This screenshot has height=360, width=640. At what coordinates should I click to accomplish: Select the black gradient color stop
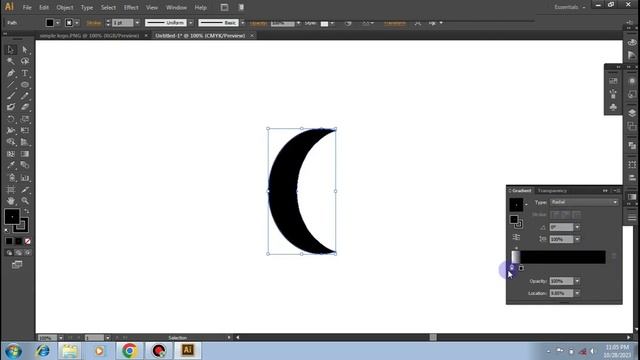(x=521, y=268)
